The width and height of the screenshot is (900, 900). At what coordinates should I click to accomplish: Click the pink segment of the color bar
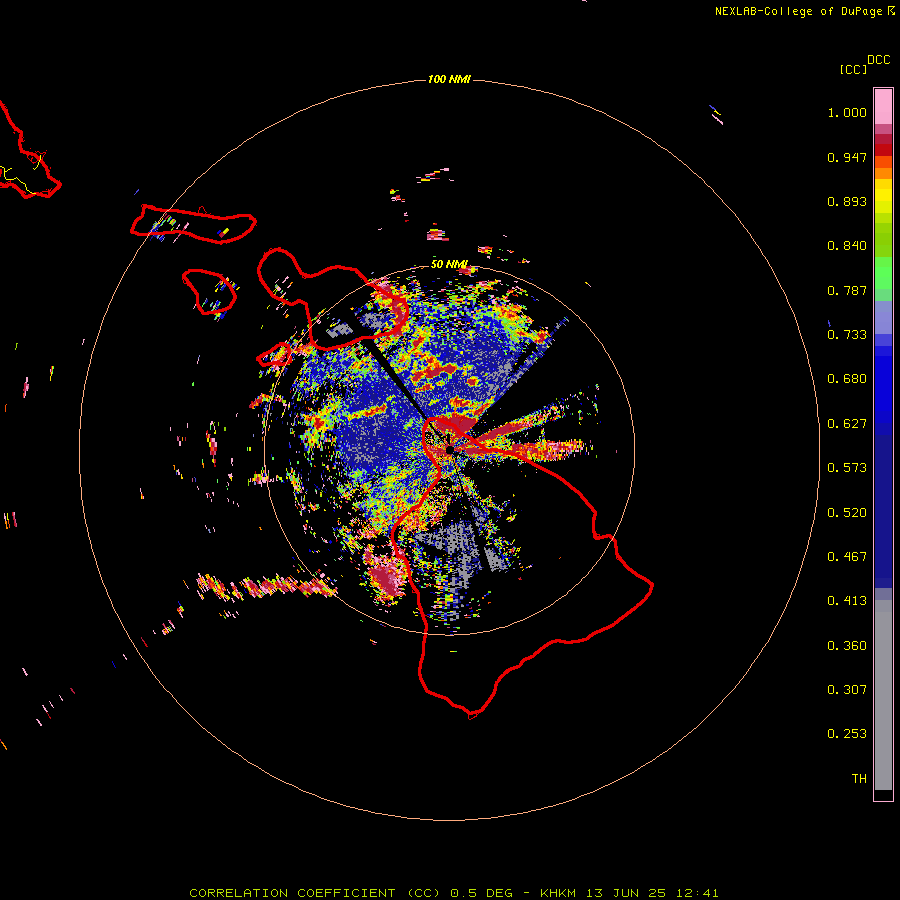click(x=883, y=107)
